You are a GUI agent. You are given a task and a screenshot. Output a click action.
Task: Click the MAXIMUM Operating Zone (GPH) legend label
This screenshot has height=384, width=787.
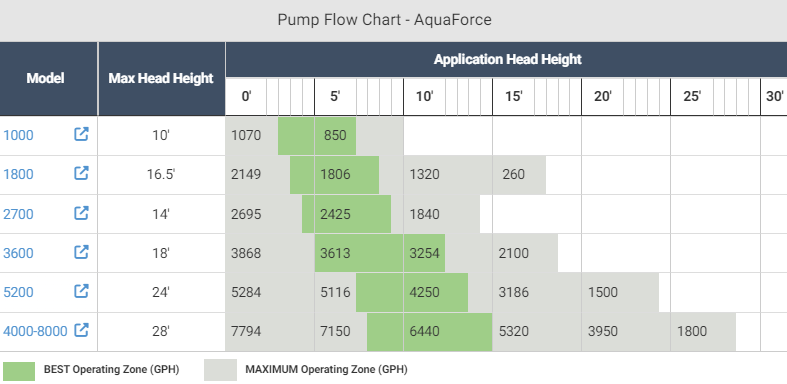tap(326, 370)
